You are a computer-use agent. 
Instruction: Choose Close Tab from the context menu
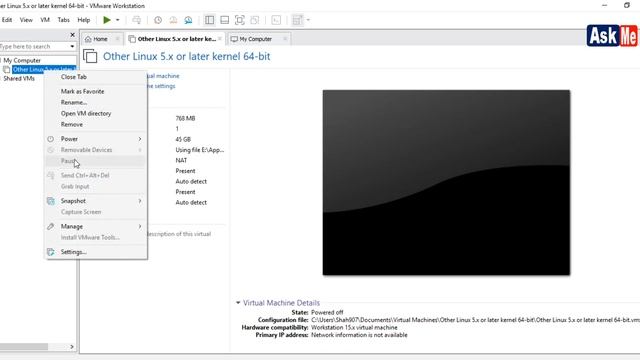(74, 77)
